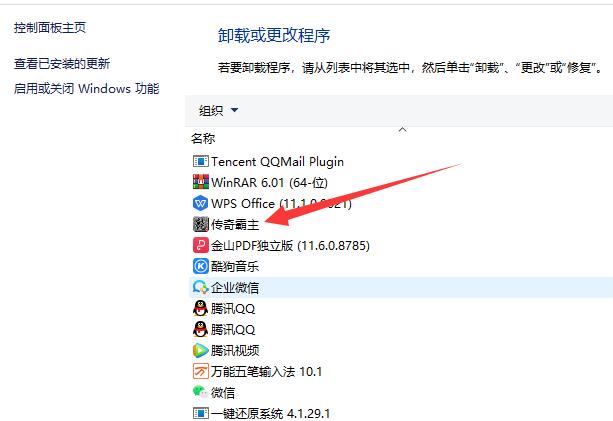Select 金山PDF独立版 (11.6.0.8785) entry text
This screenshot has width=613, height=421.
tap(290, 245)
